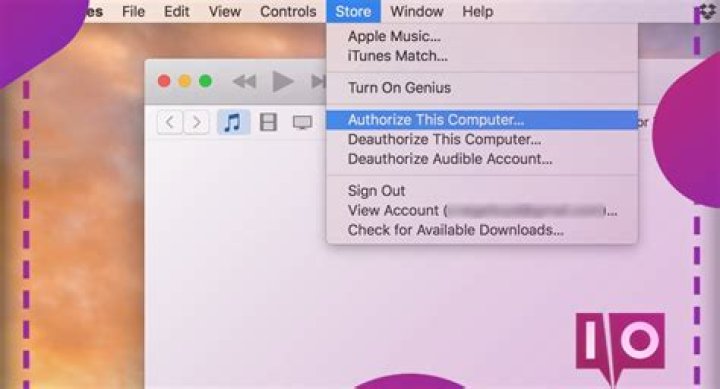Maximize iTunes with green button
This screenshot has height=389, width=720.
[x=205, y=81]
